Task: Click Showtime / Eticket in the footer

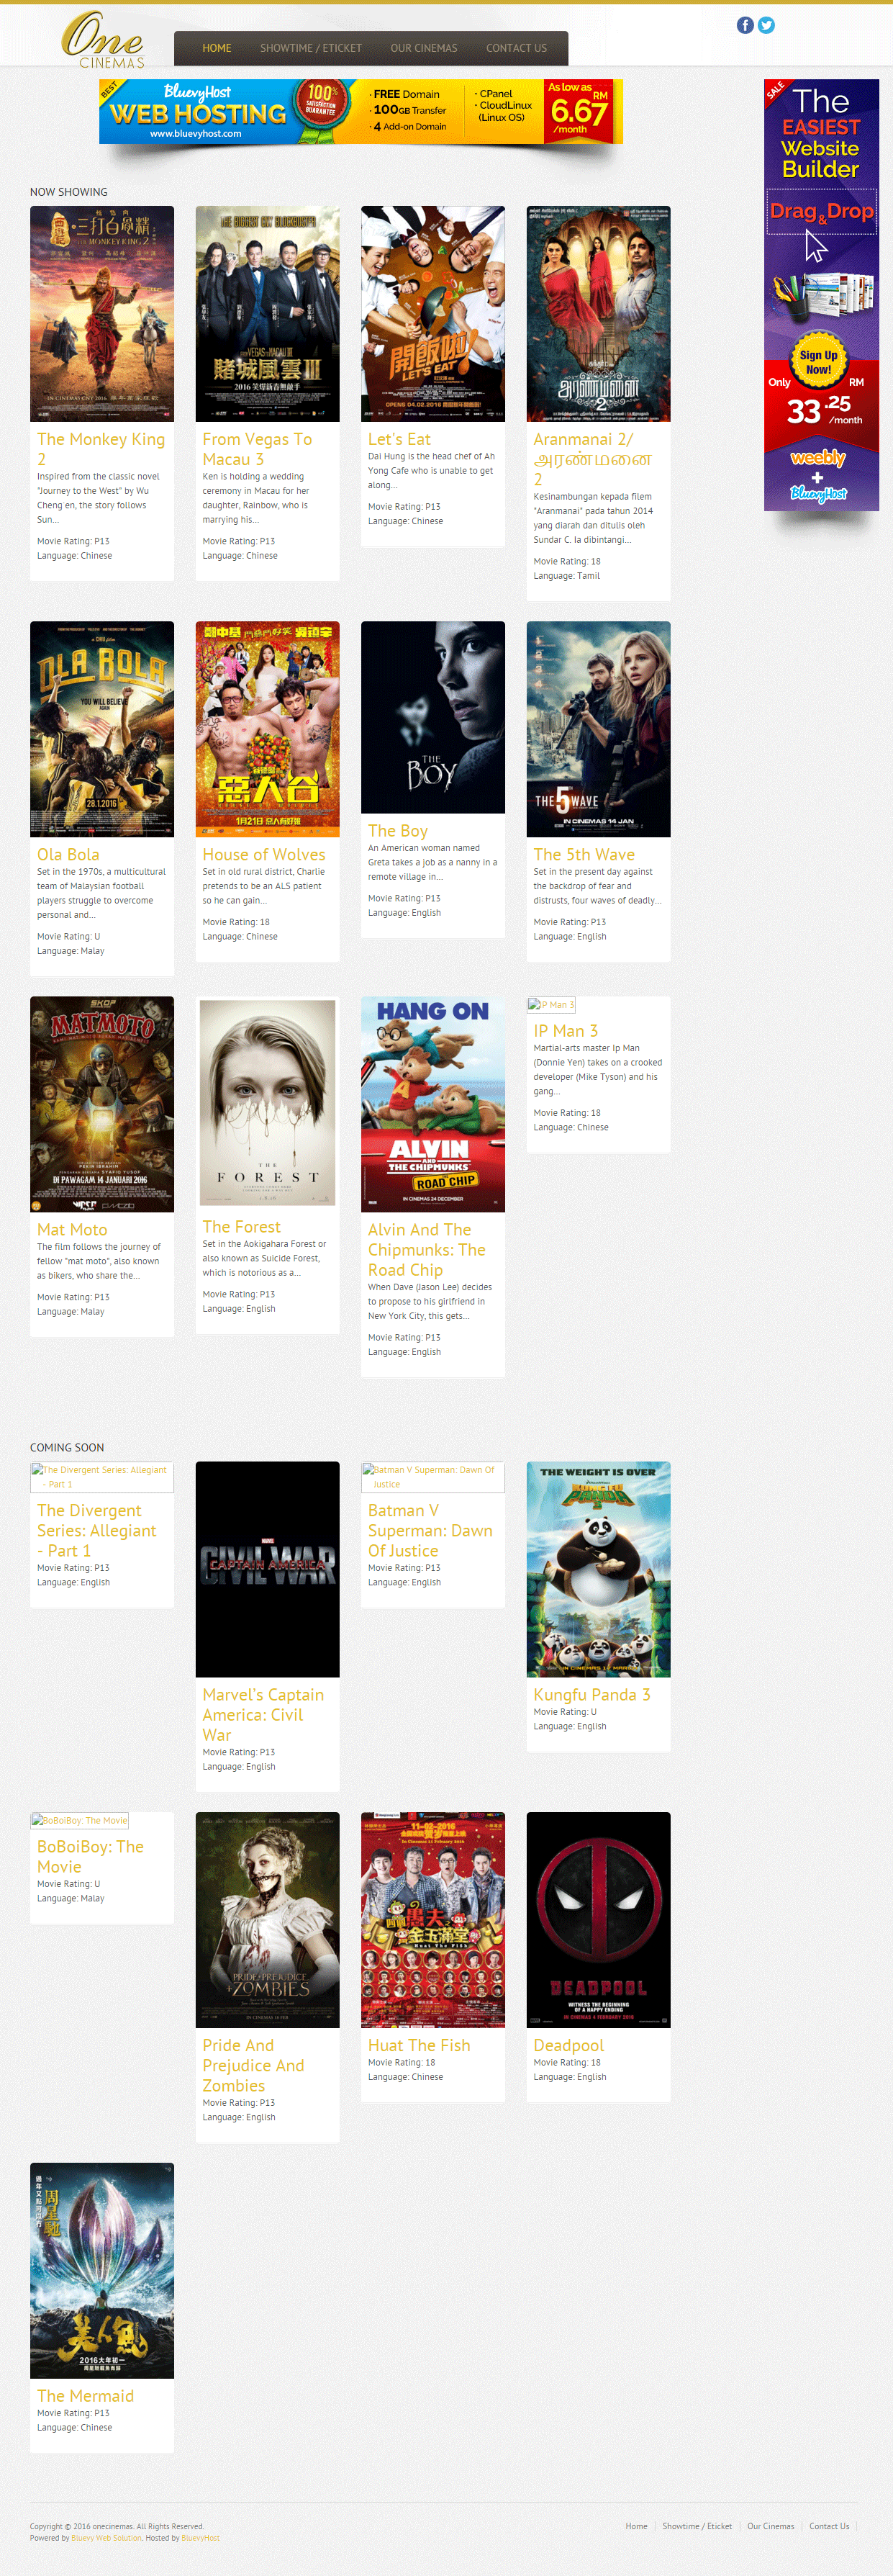Action: [697, 2526]
